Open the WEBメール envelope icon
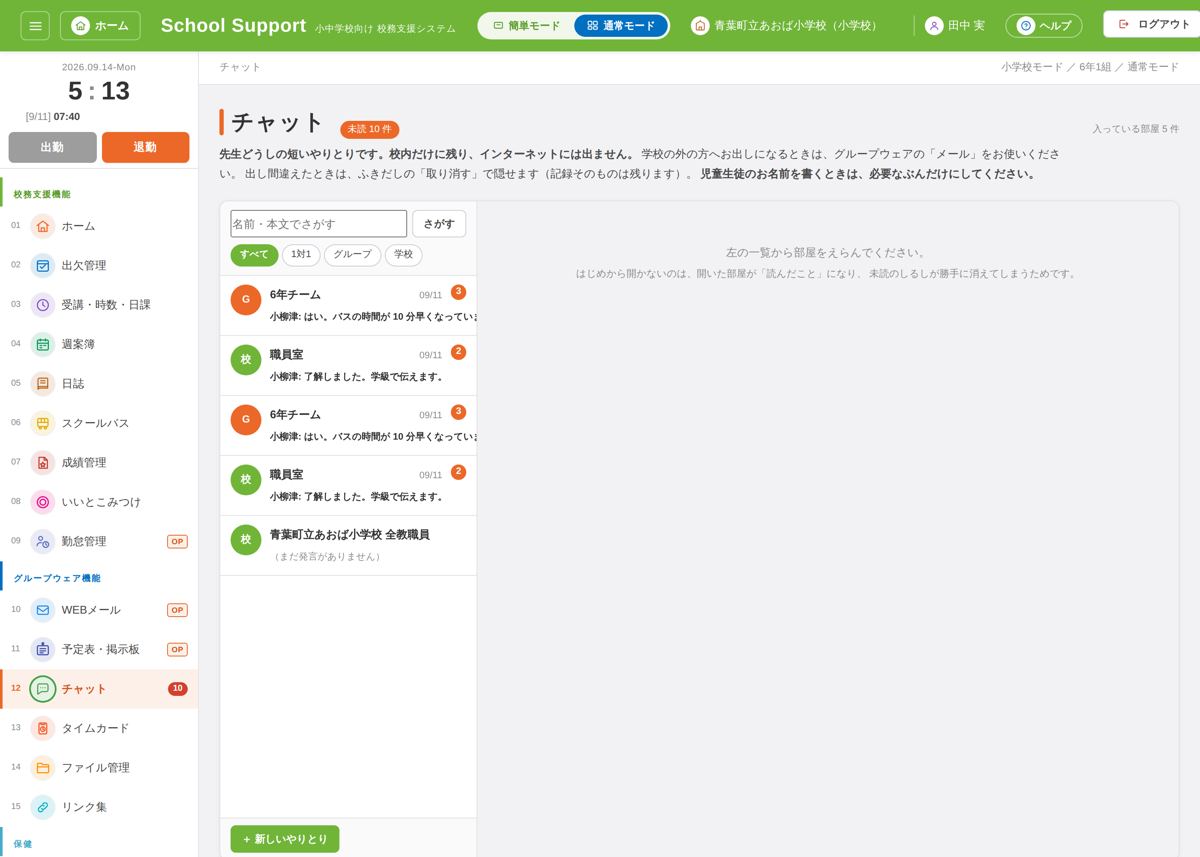 click(x=43, y=610)
